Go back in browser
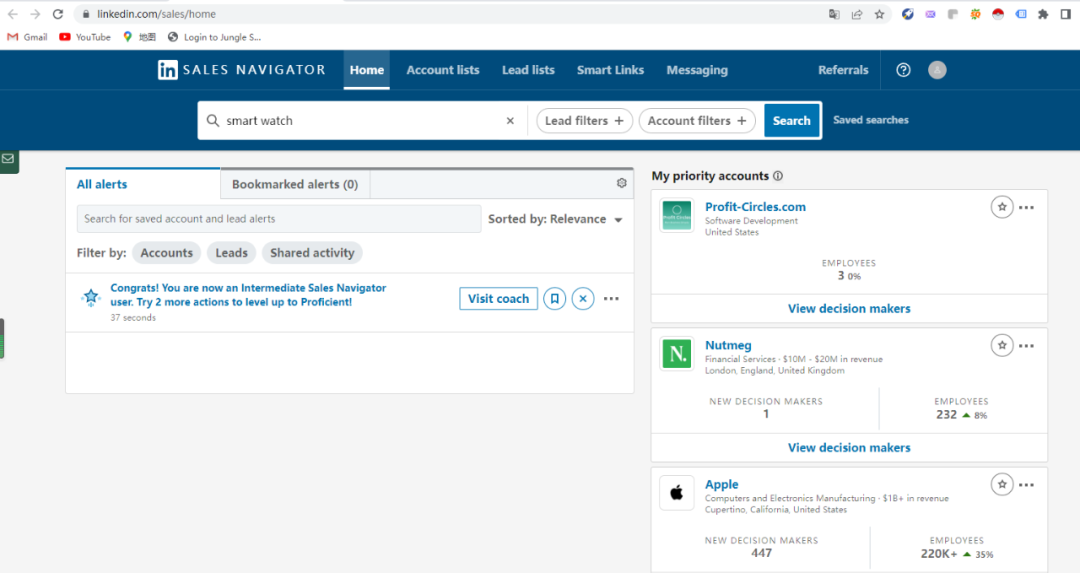Screen dimensions: 1080x573 tap(12, 14)
